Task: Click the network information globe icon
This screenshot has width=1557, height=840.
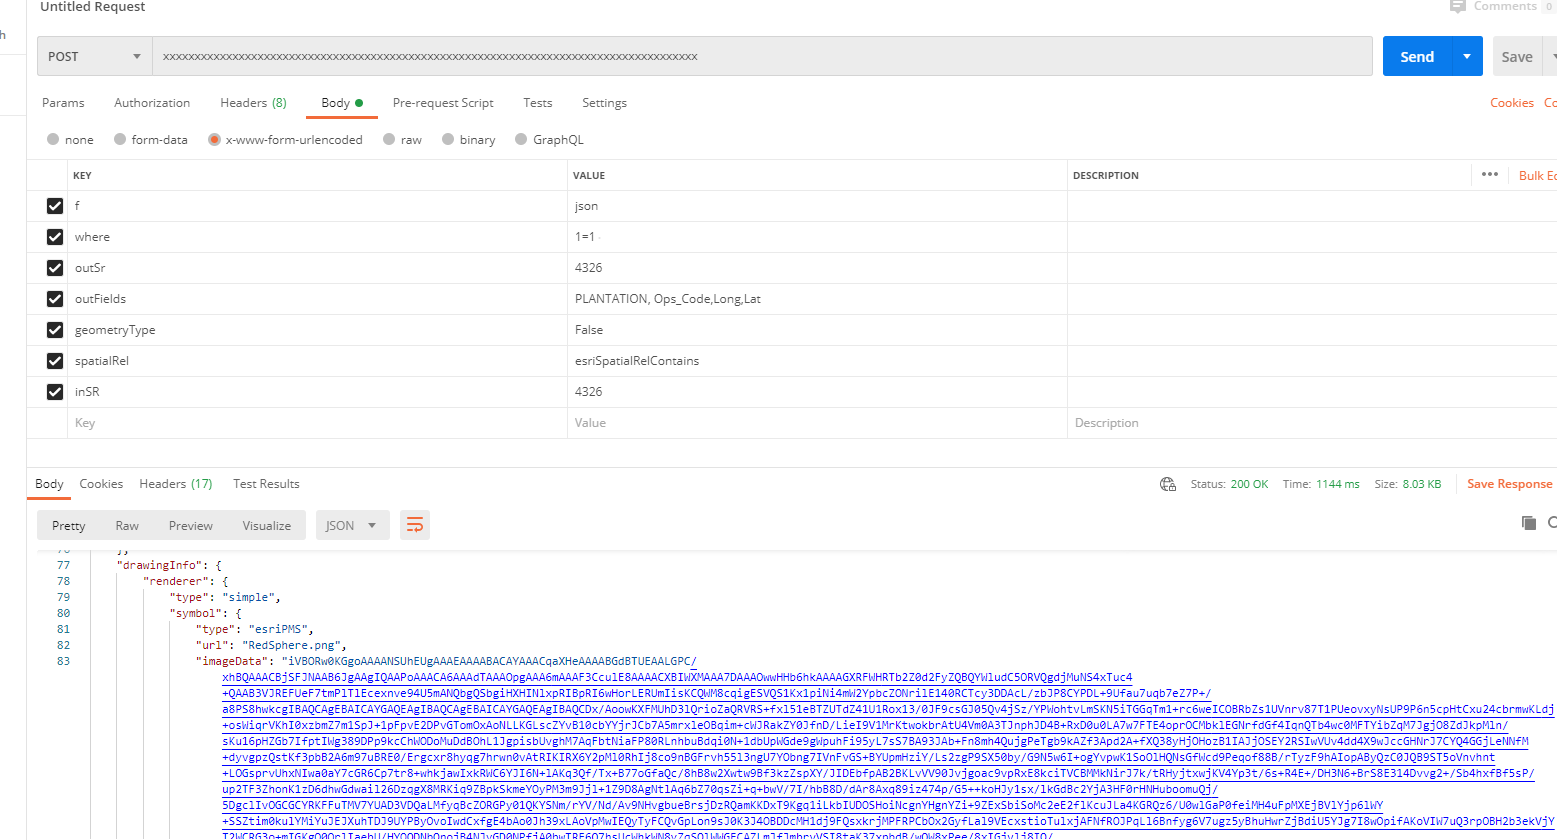Action: (1167, 483)
